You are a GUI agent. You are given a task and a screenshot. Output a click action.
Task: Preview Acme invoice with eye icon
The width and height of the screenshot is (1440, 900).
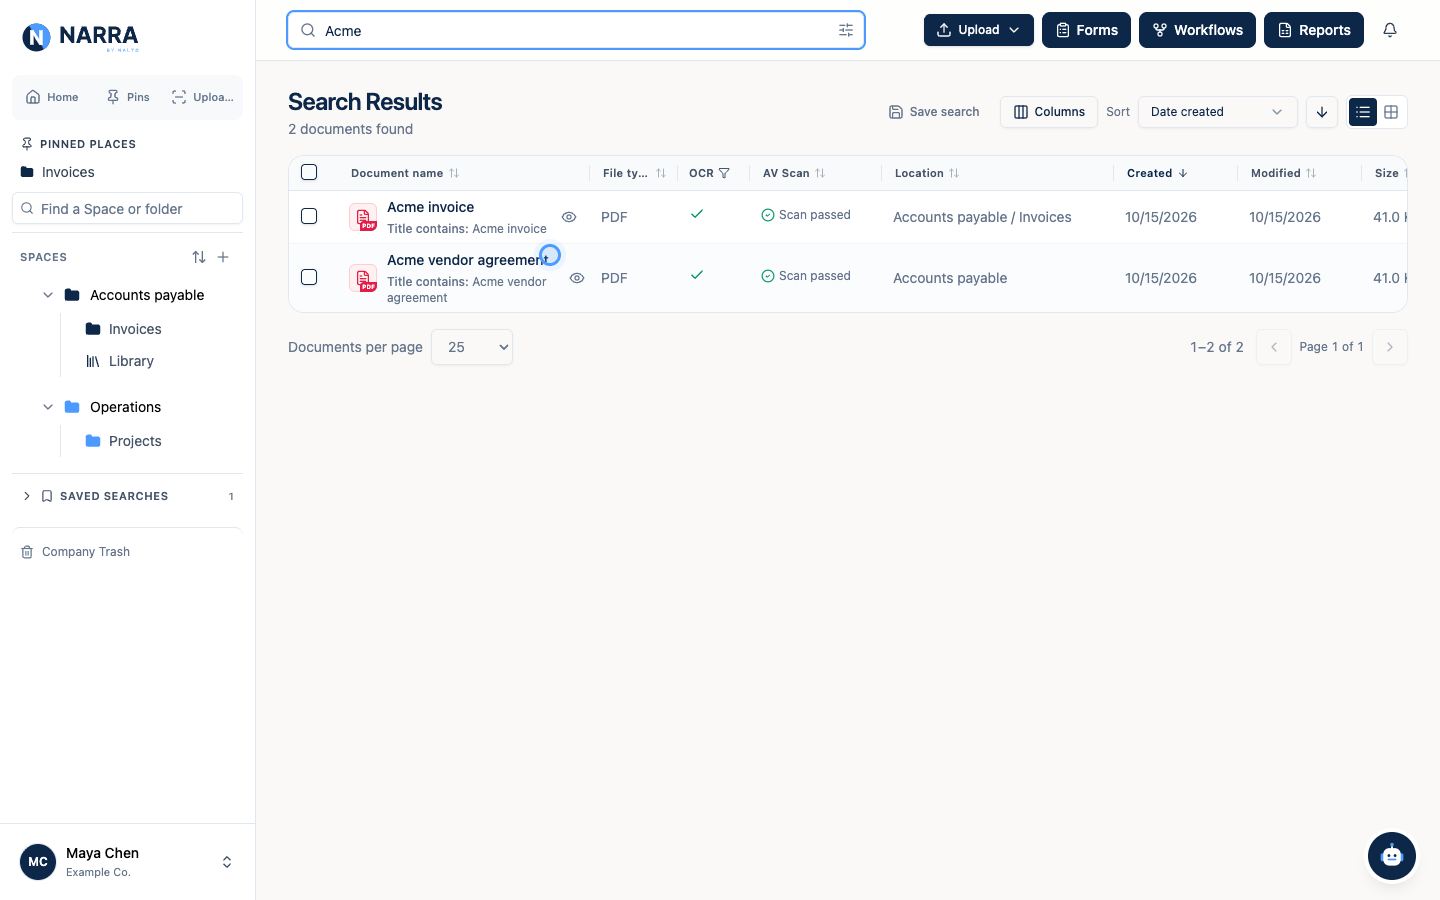click(x=569, y=217)
